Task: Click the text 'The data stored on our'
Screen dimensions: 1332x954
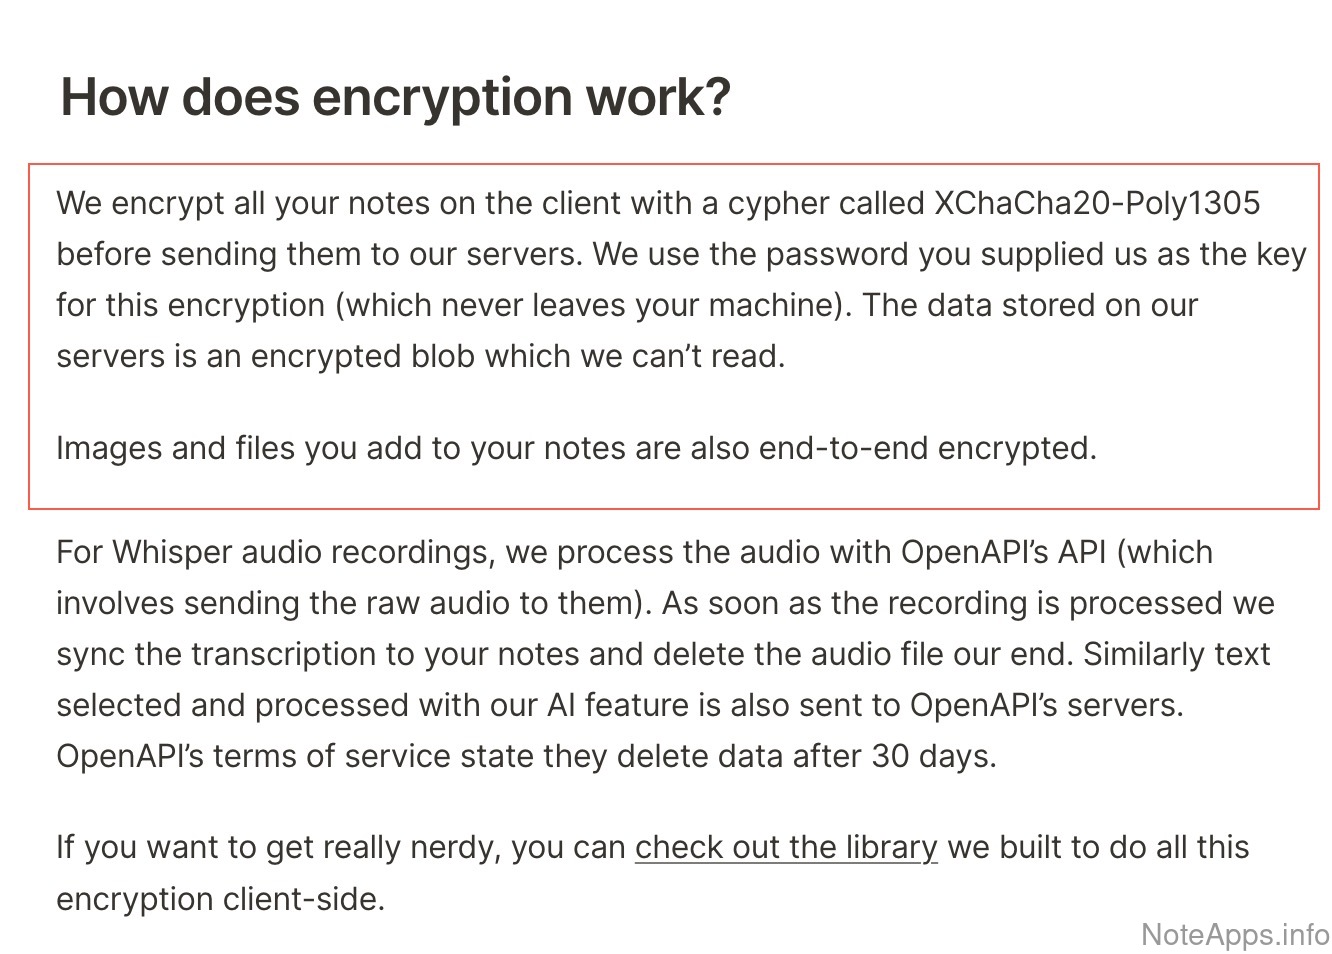Action: (1029, 304)
